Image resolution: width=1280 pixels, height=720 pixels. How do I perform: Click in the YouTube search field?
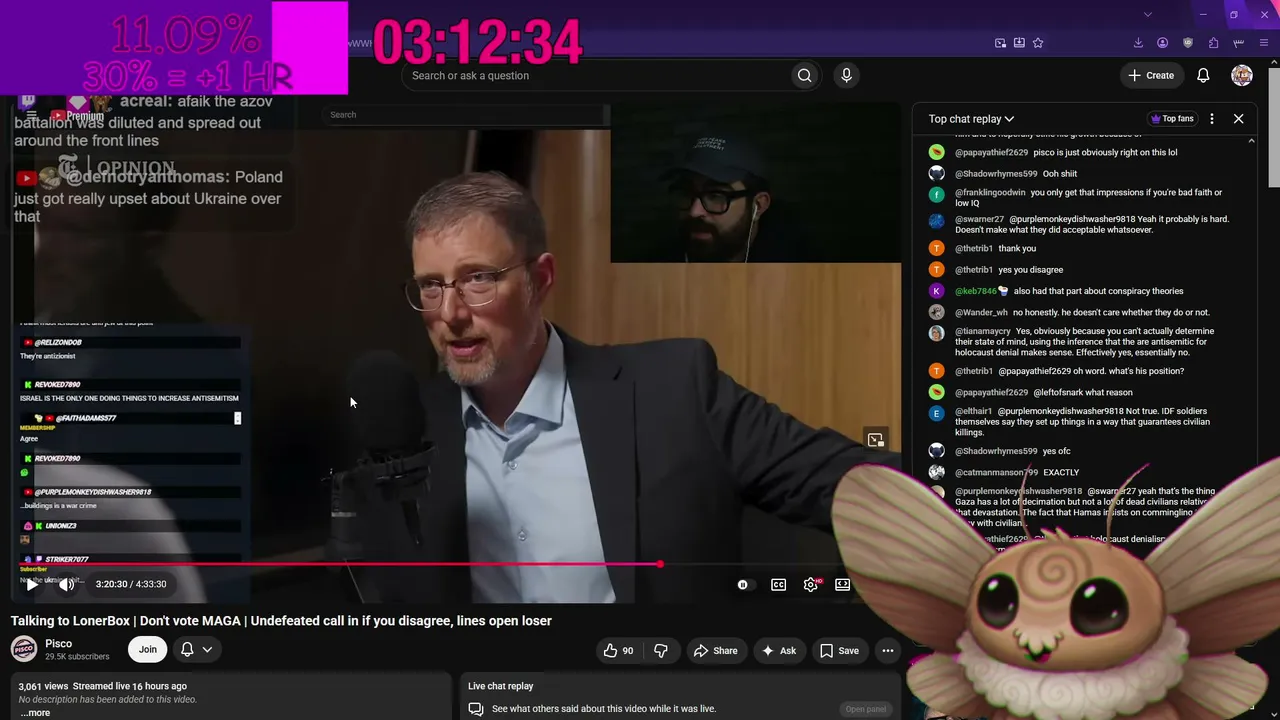(595, 76)
